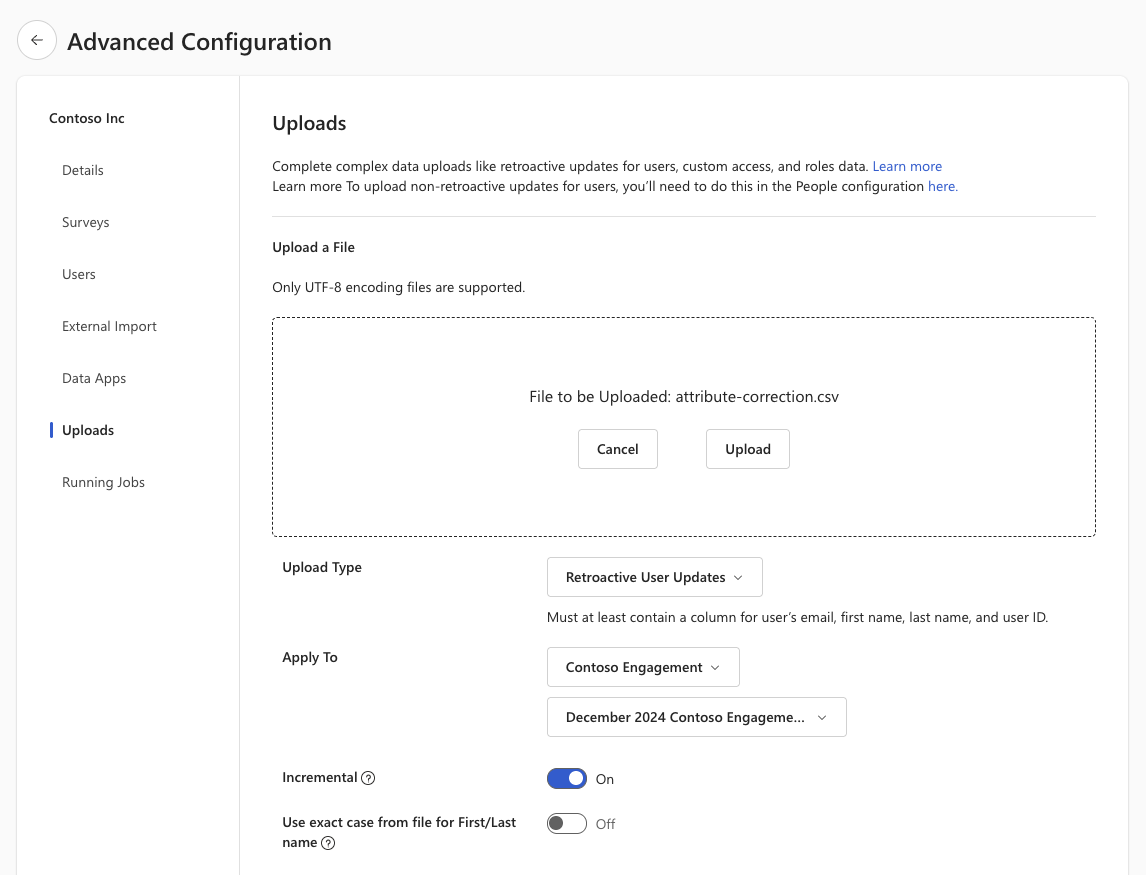
Task: Navigate to Surveys in sidebar
Action: coord(86,222)
